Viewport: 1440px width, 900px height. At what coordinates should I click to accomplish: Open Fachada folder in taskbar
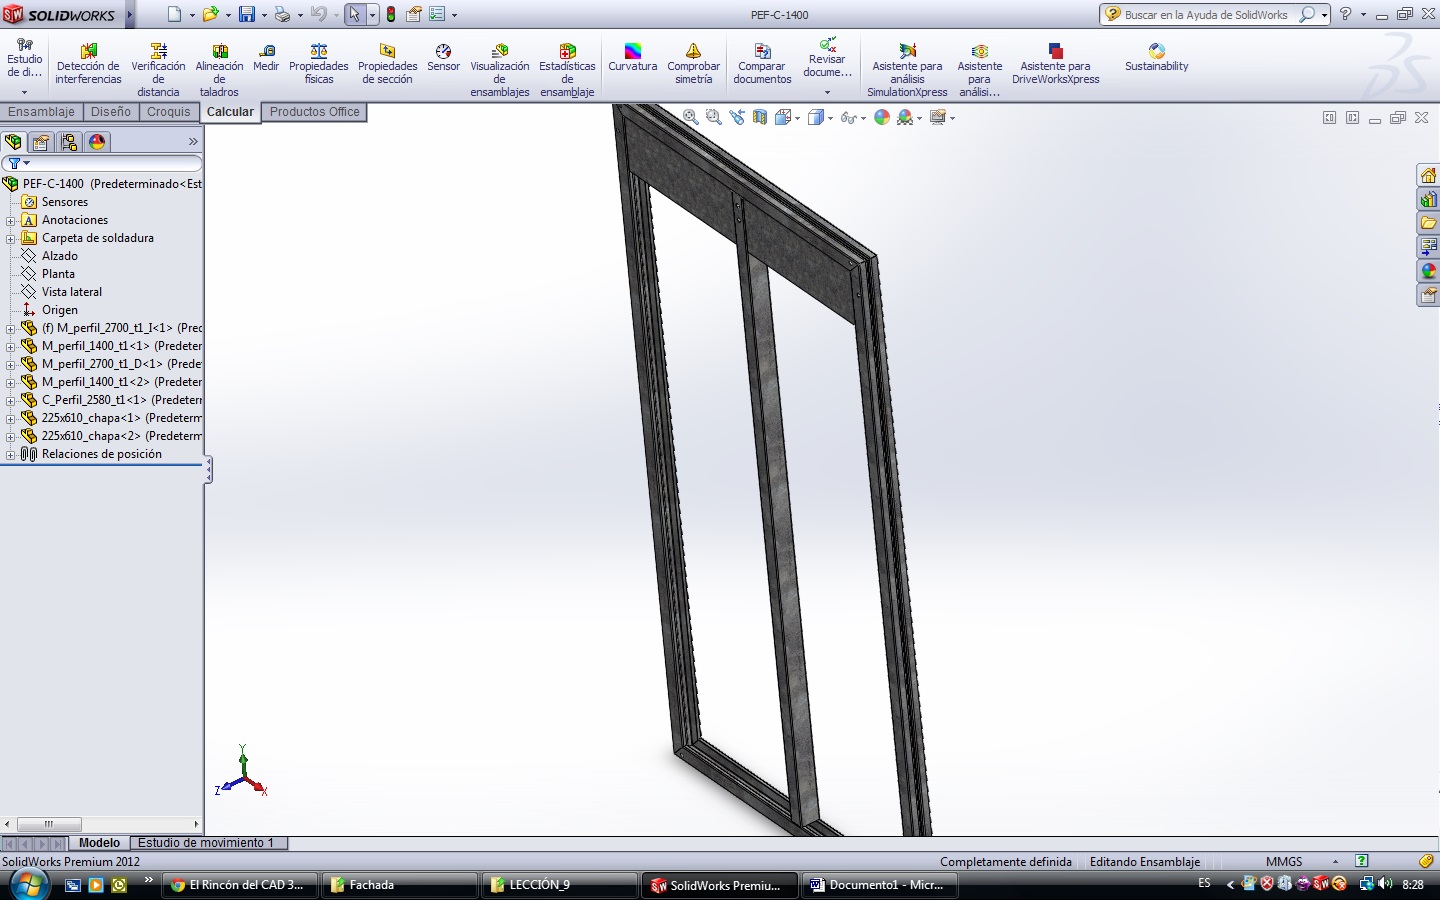[400, 885]
